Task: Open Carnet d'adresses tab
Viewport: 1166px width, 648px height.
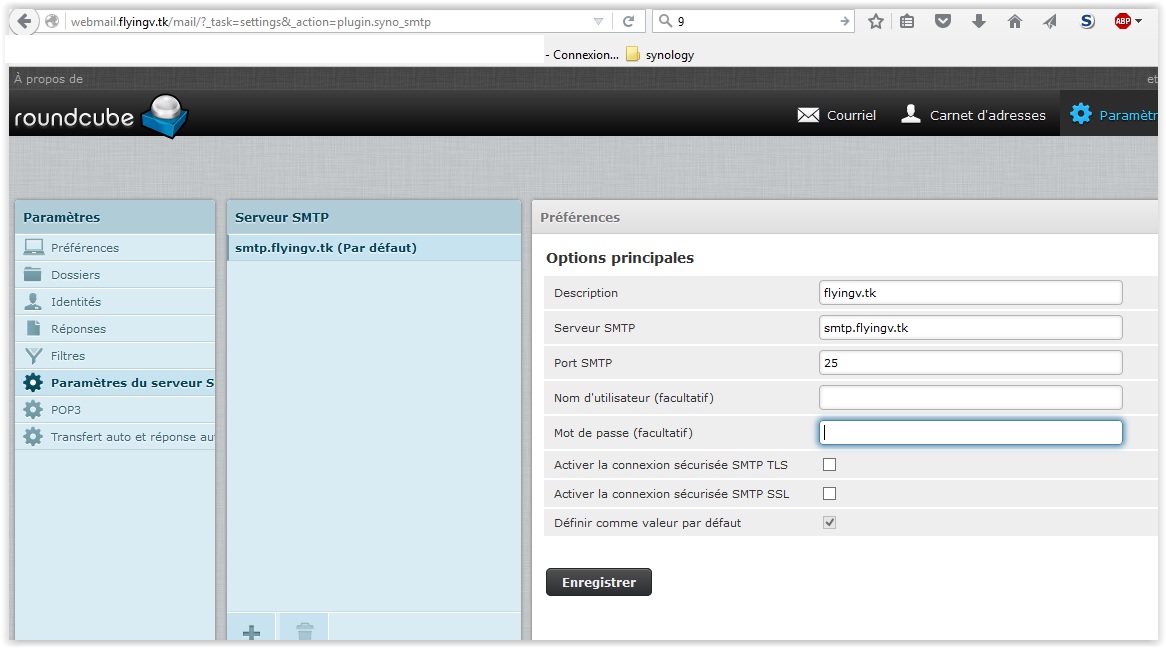Action: (973, 115)
